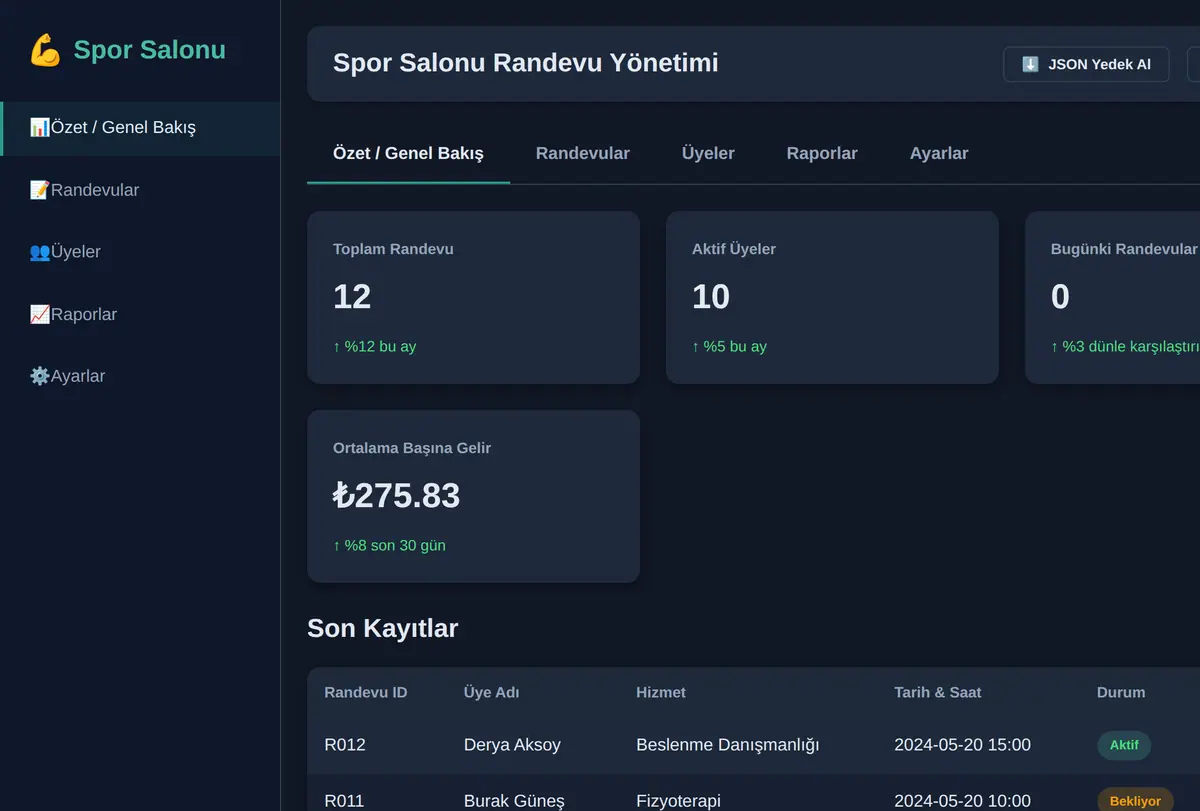
Task: Click the Ortalama Başına Gelir label
Action: click(x=412, y=448)
